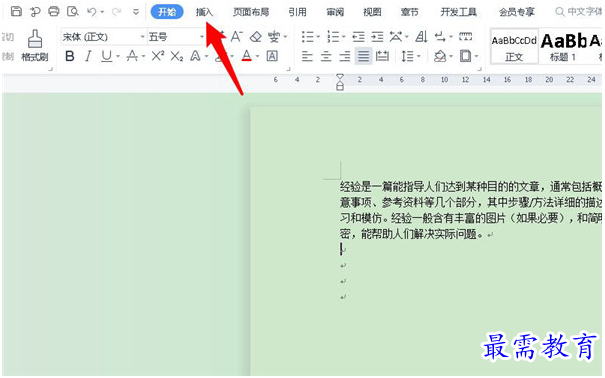Click the show/hide paragraph marks icon
Viewport: 605px width, 378px height.
point(440,37)
